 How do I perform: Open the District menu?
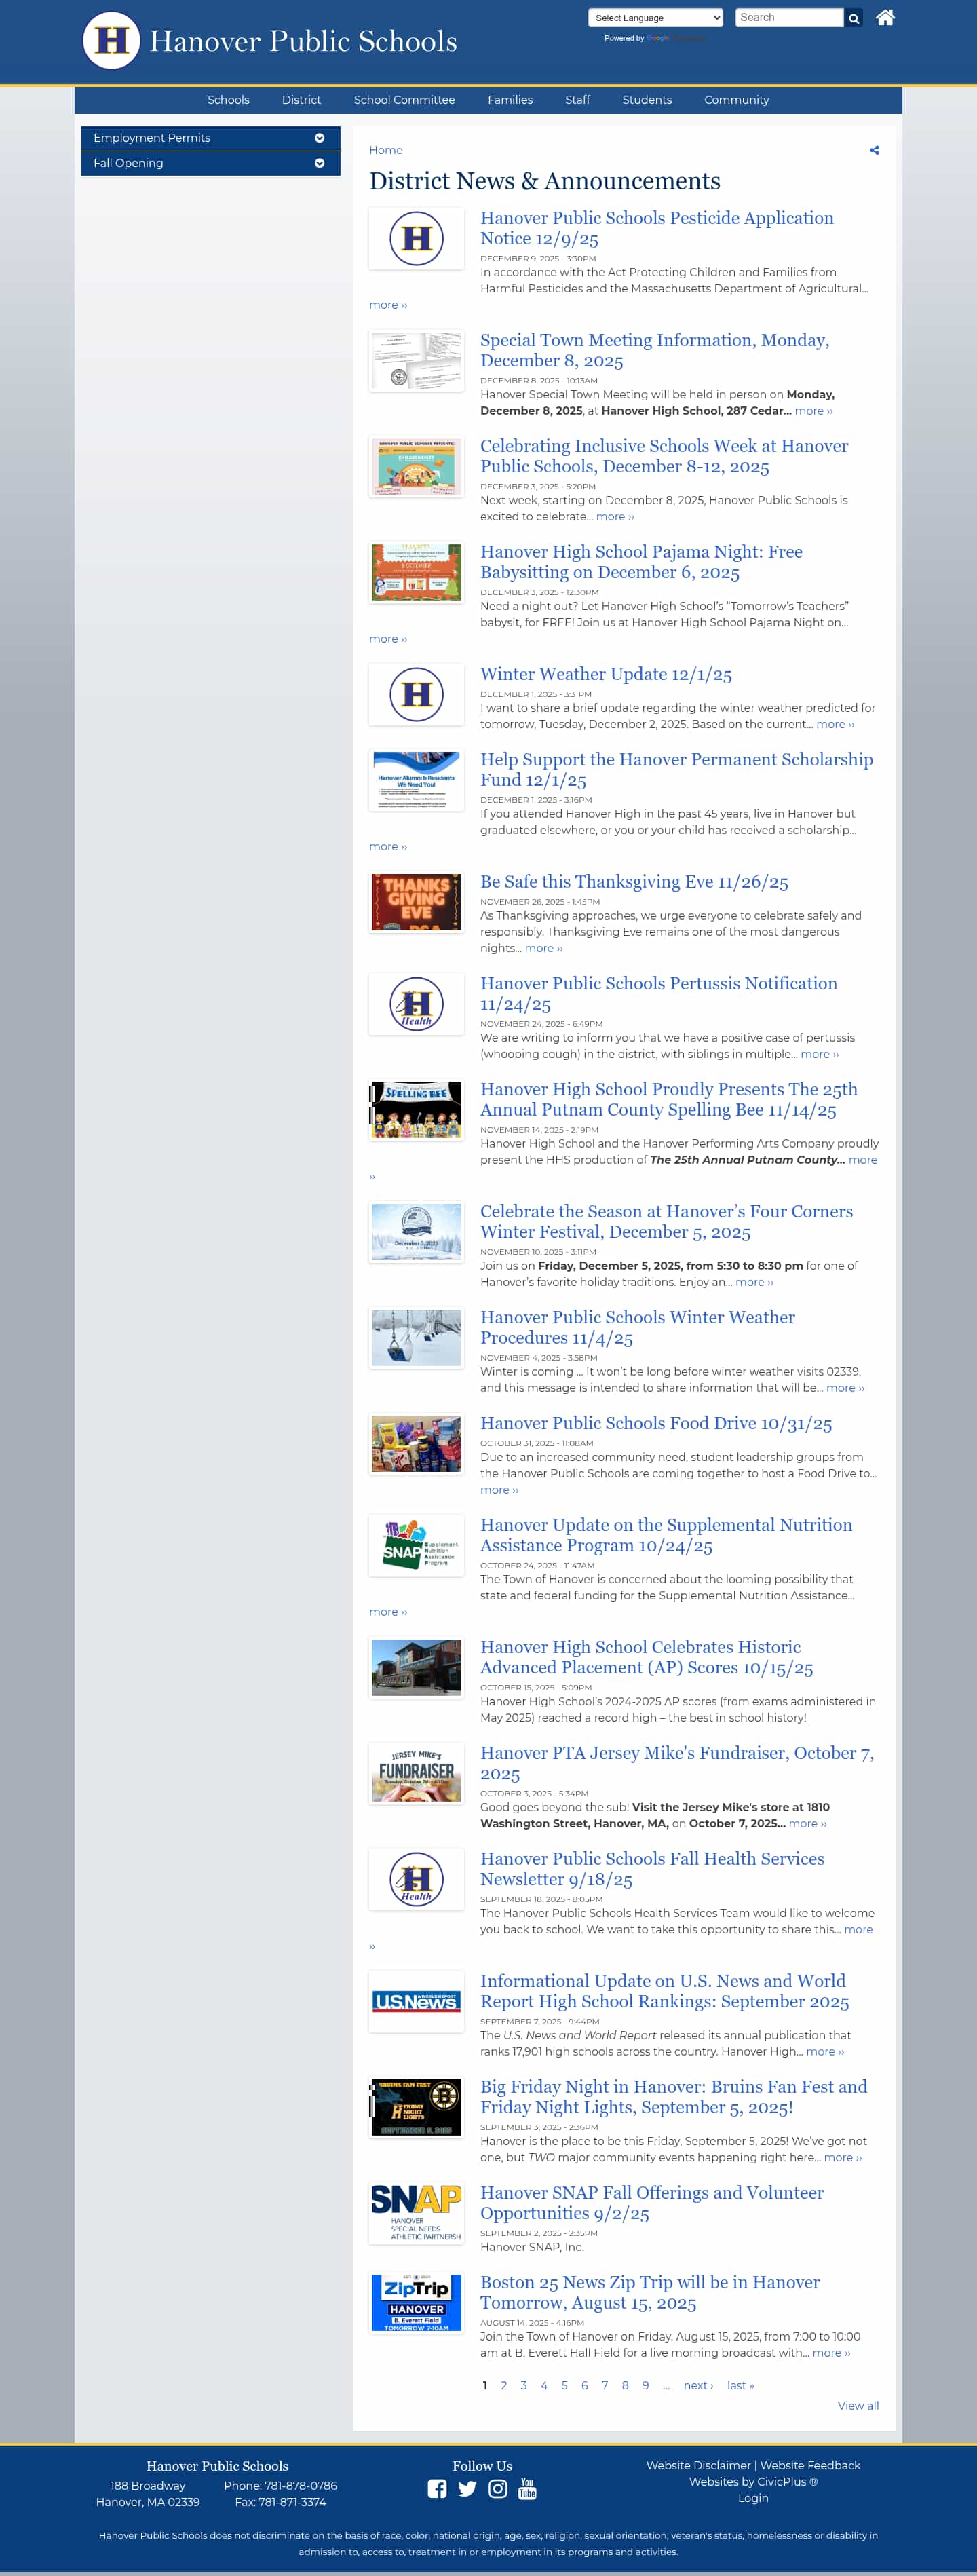301,100
